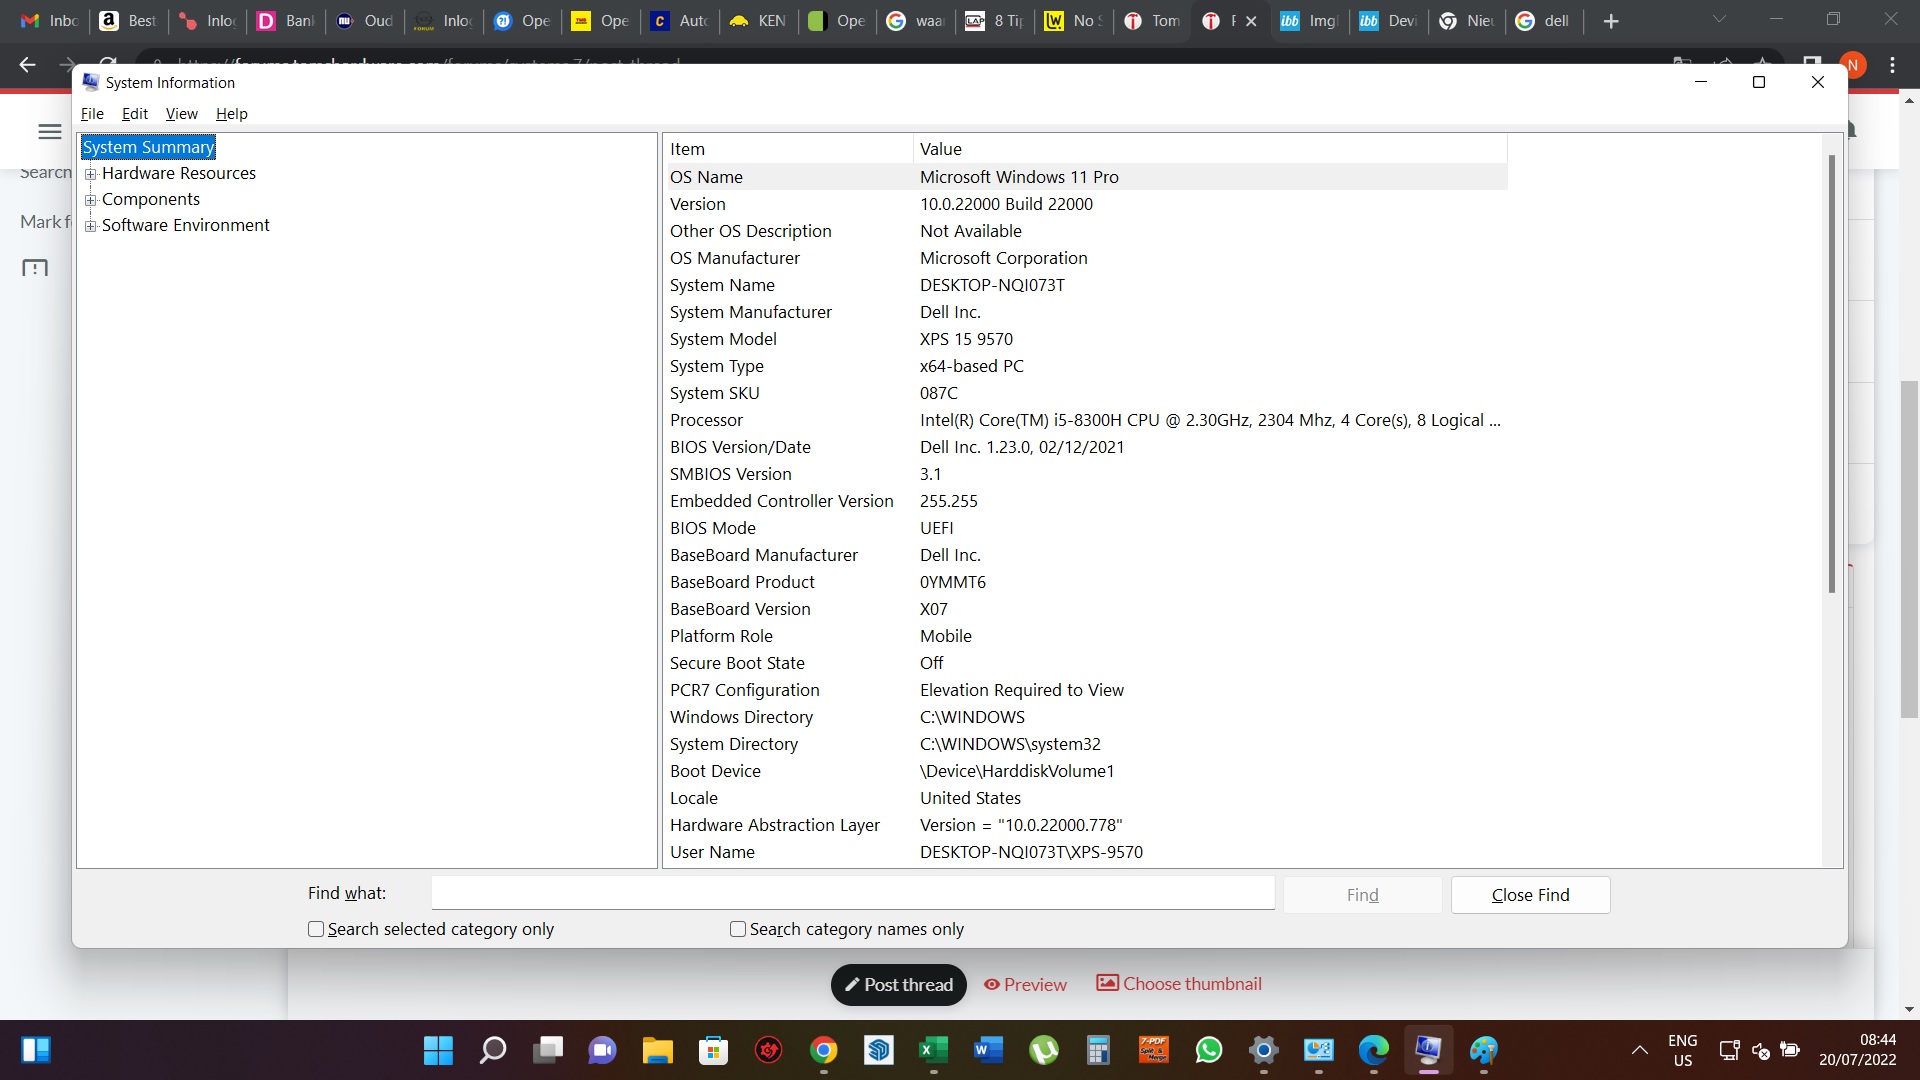Switch to the Amazon Best tab
This screenshot has width=1920, height=1080.
click(128, 21)
